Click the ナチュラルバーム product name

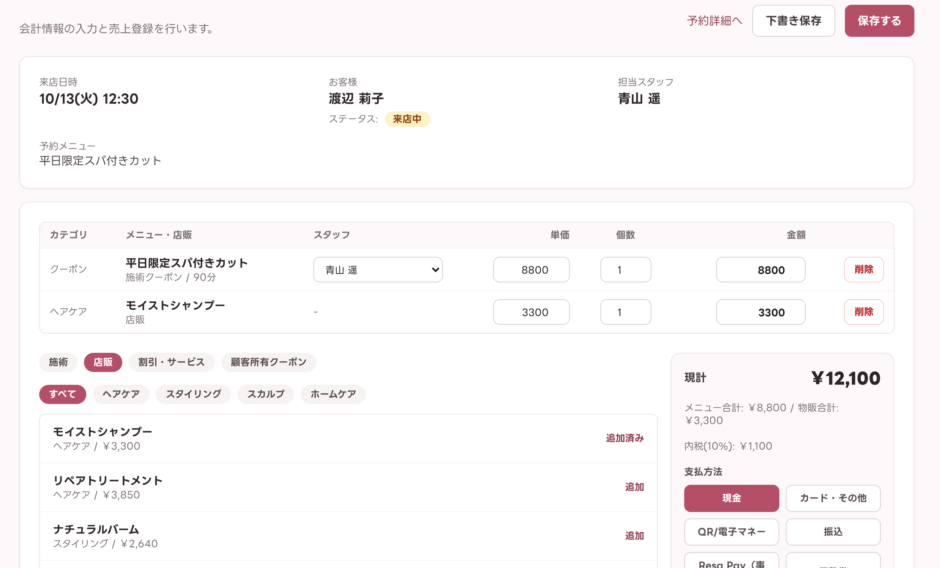96,529
